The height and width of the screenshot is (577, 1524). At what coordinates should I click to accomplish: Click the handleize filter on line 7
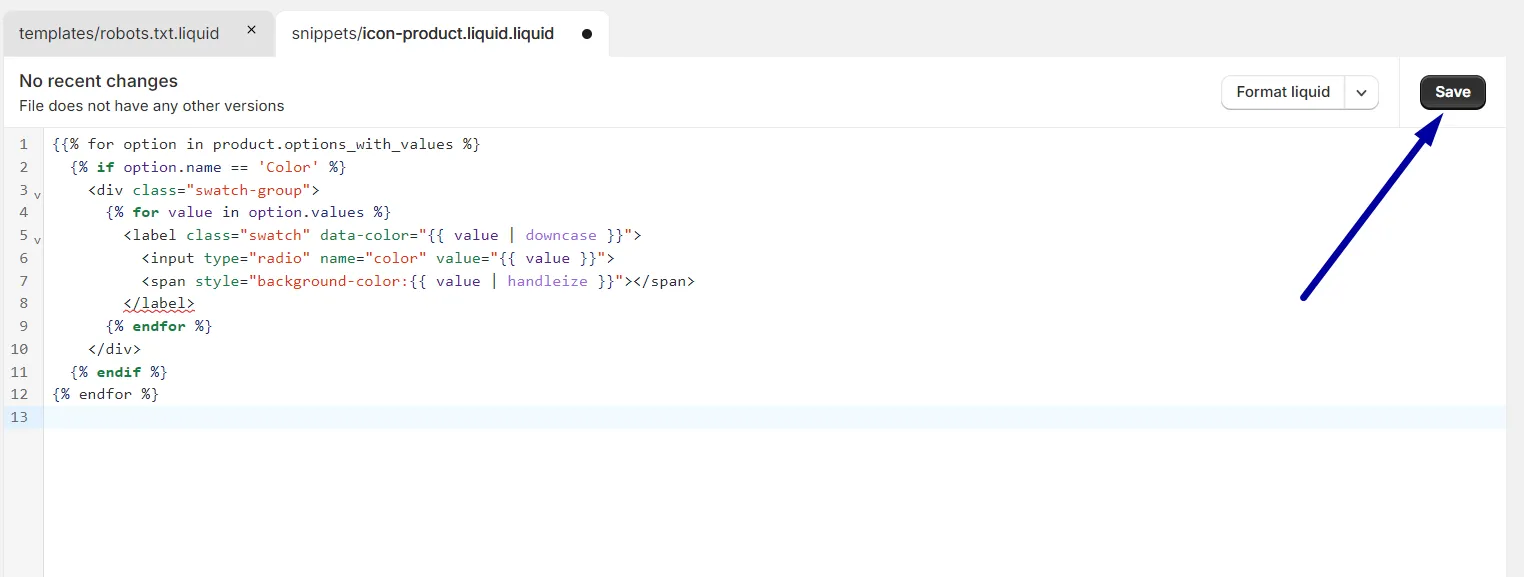pyautogui.click(x=548, y=281)
